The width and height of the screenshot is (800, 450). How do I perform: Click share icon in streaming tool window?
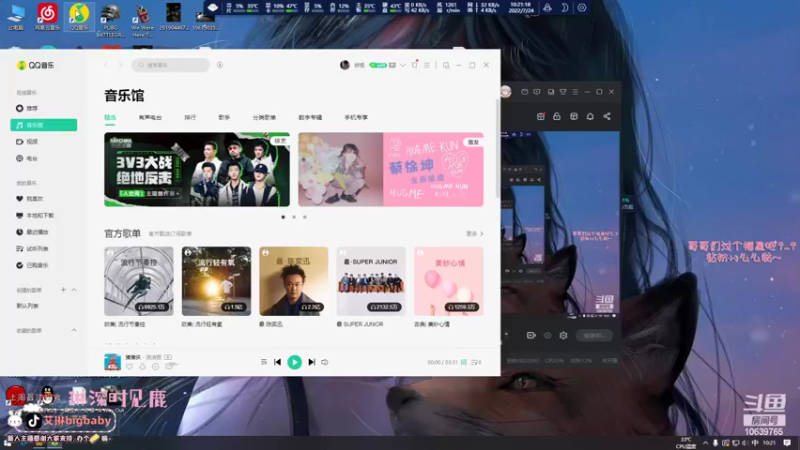(607, 116)
